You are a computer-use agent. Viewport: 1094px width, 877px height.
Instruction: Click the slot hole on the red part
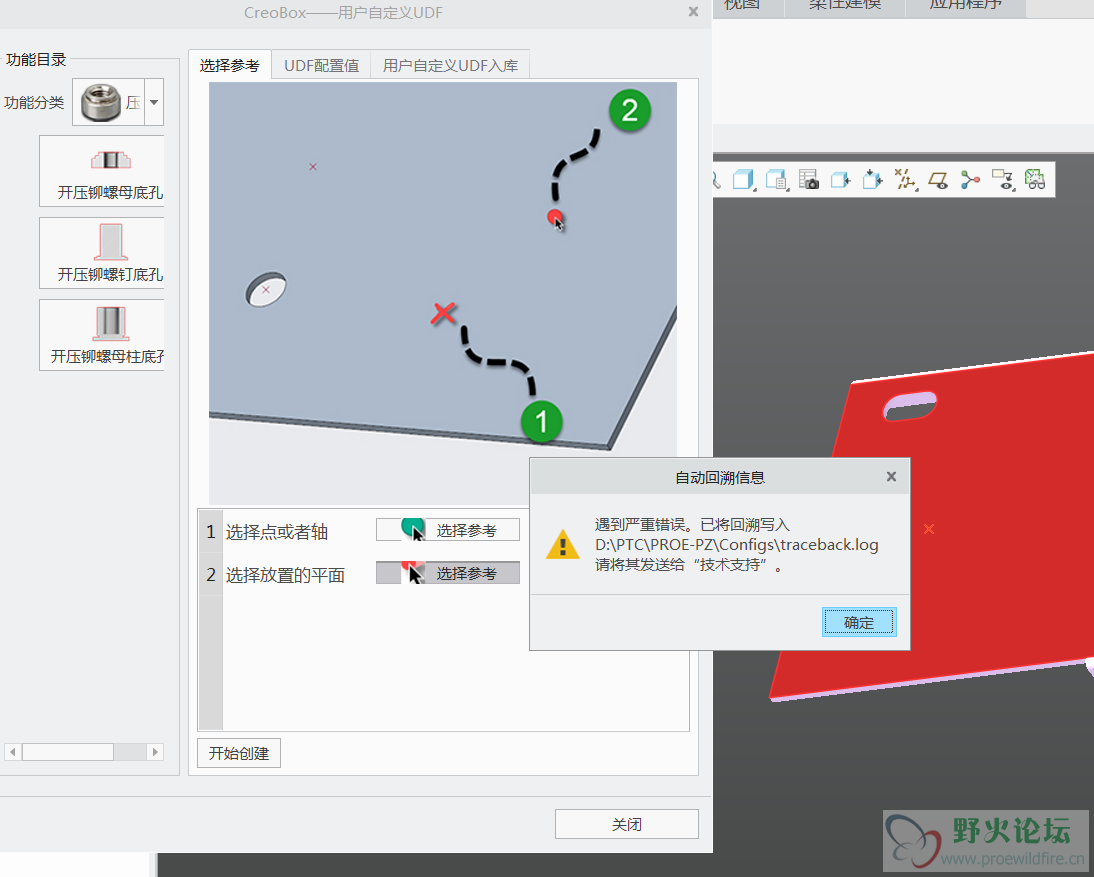point(910,406)
